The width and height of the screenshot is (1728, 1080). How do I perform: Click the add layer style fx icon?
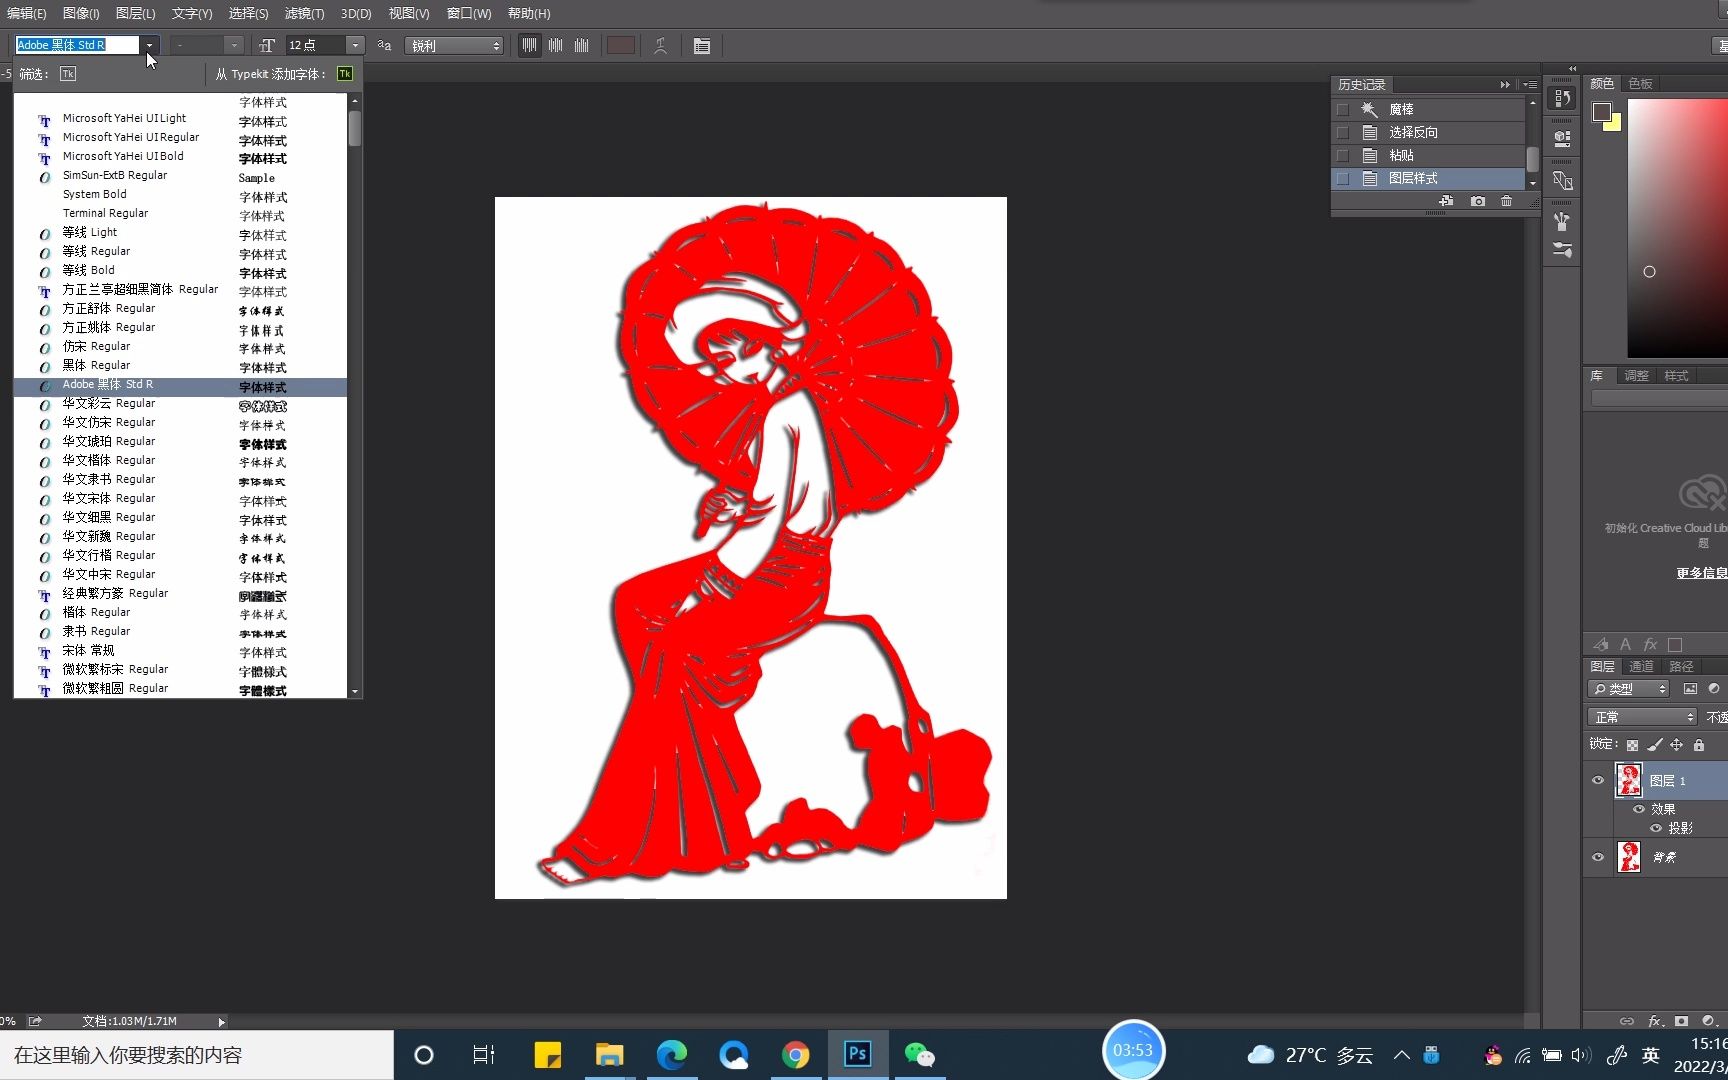(x=1655, y=1021)
